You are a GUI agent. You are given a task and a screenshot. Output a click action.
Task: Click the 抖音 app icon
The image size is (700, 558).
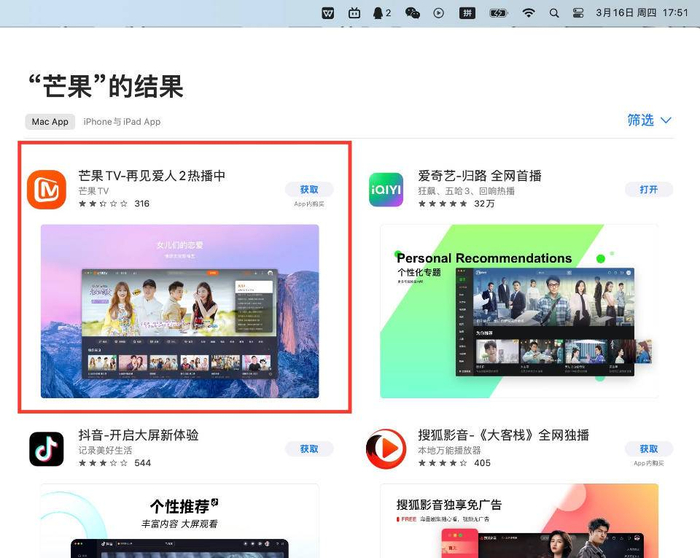click(46, 449)
